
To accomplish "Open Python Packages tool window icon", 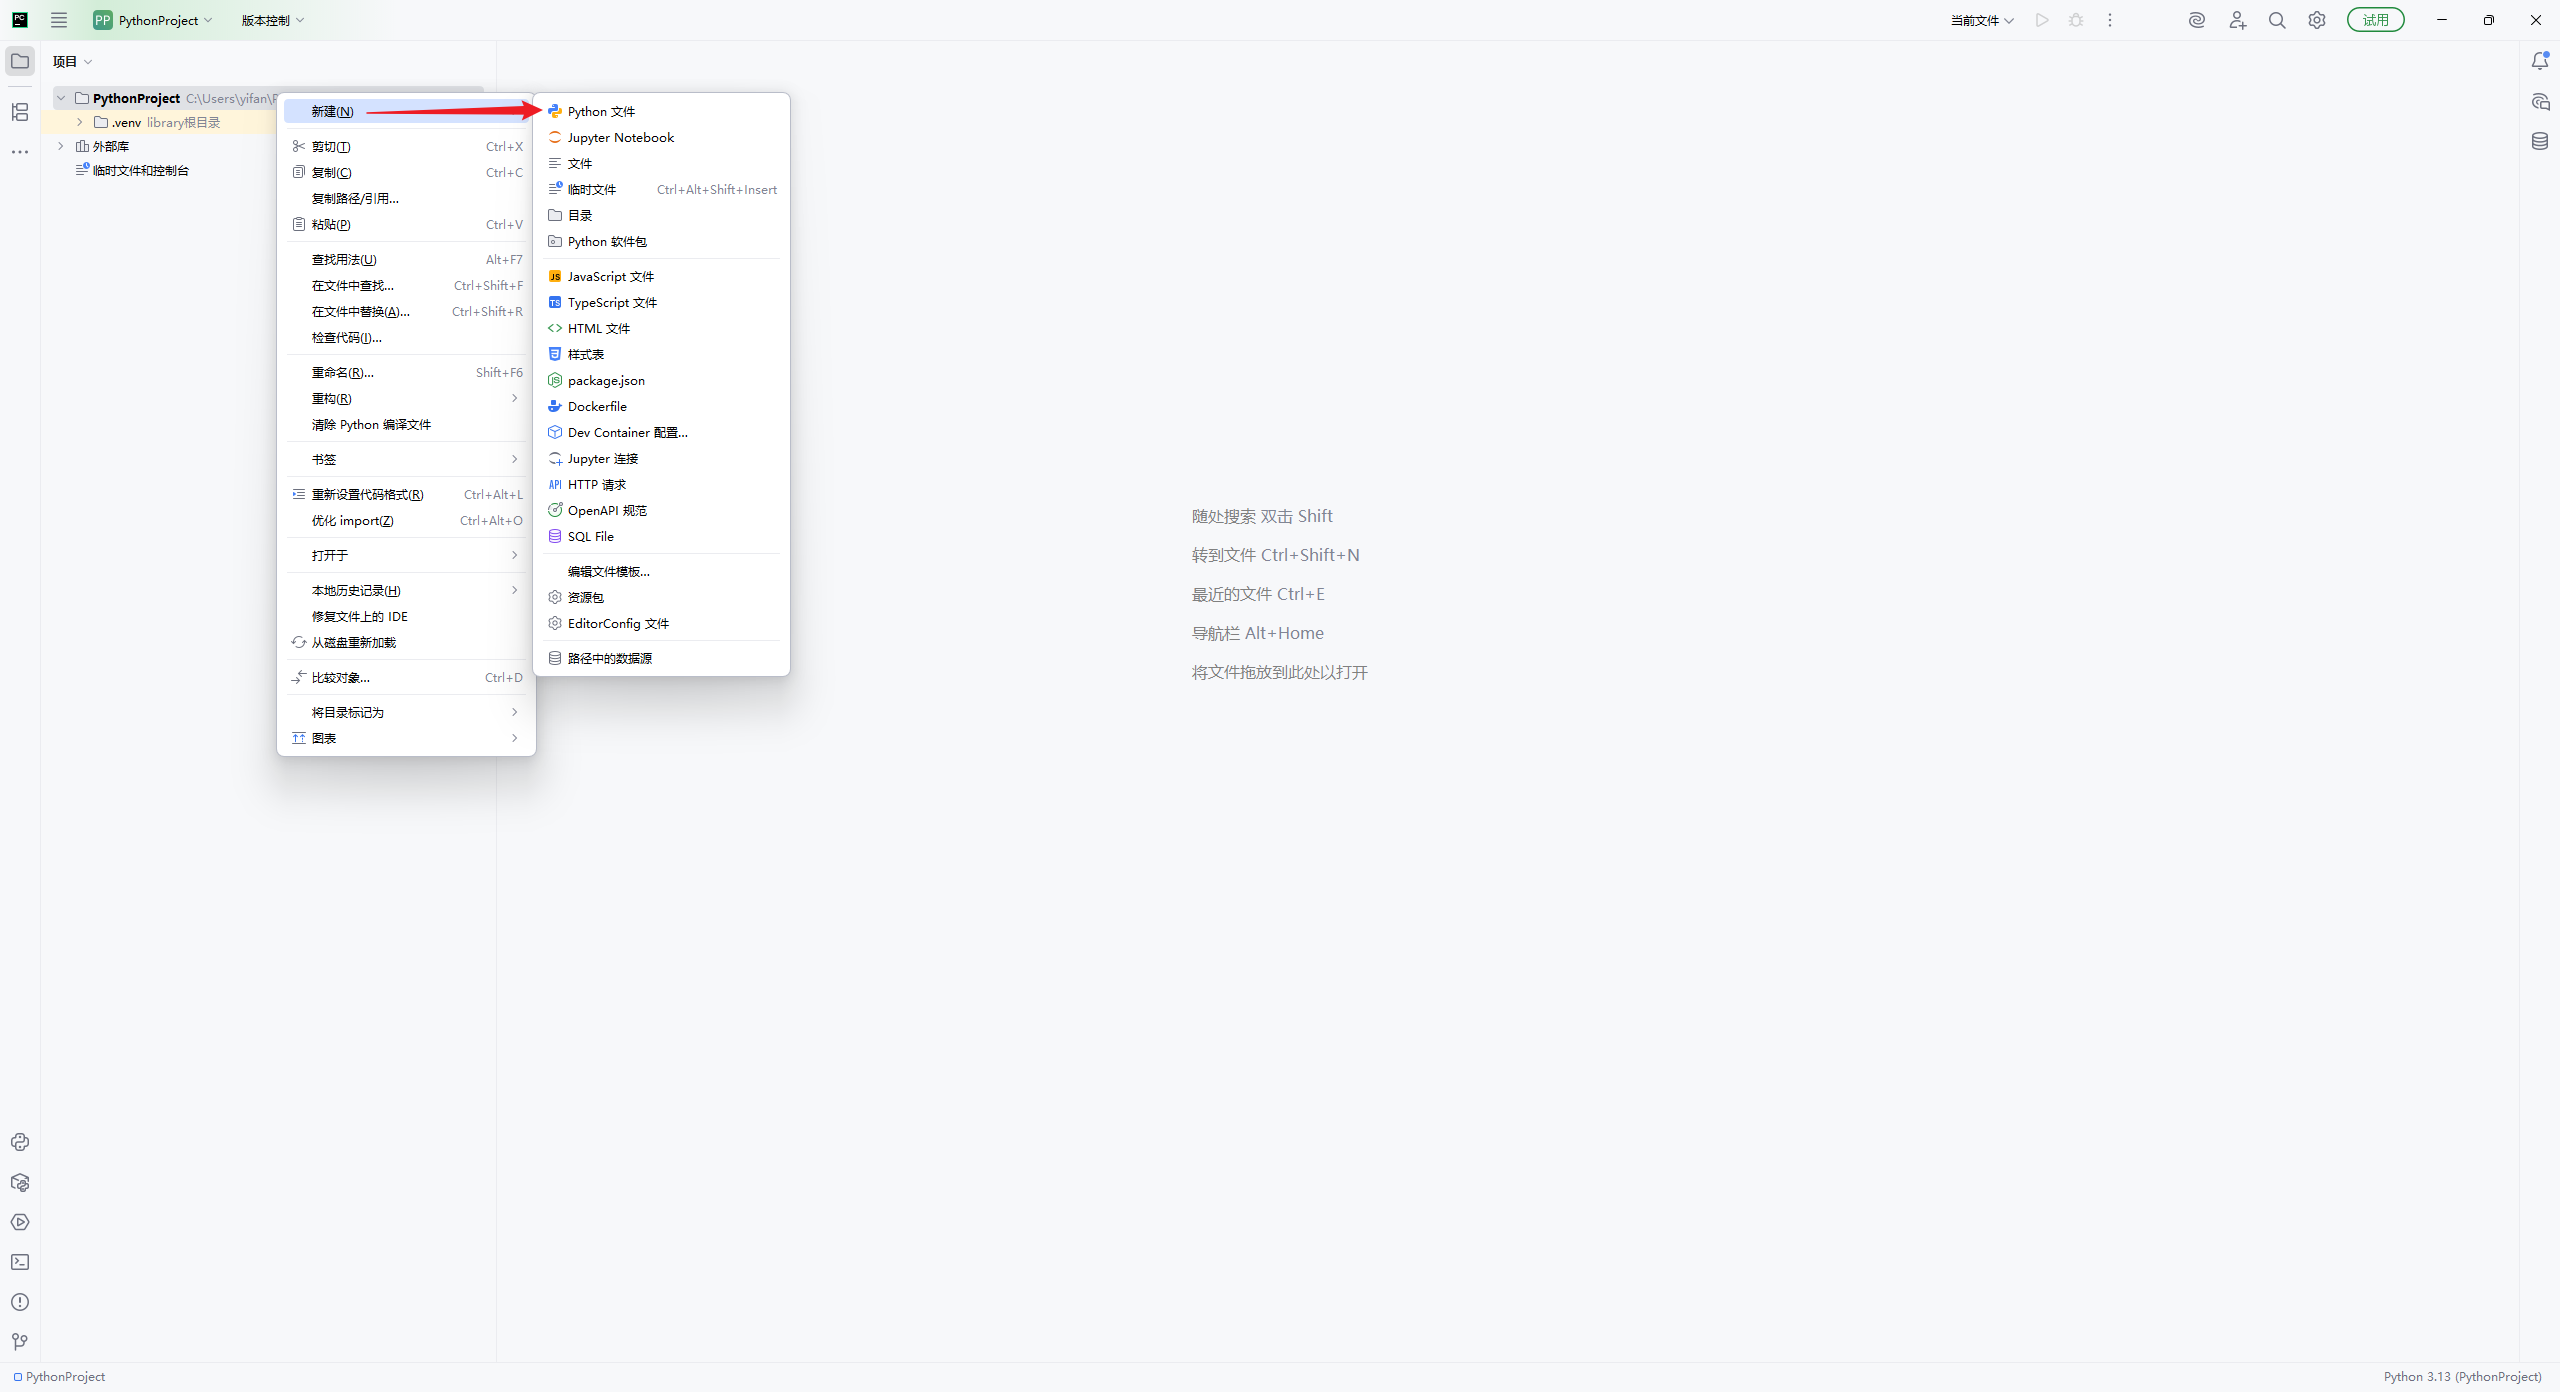I will point(20,1182).
